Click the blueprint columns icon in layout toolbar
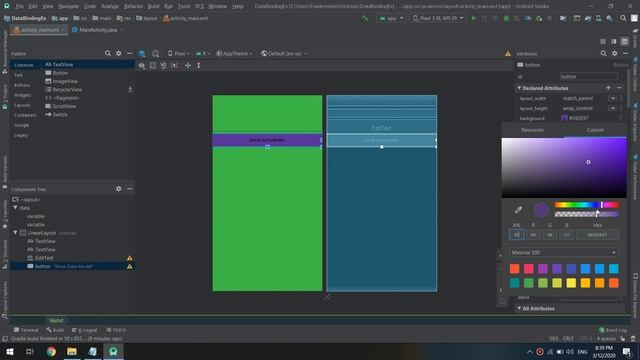 coord(152,65)
